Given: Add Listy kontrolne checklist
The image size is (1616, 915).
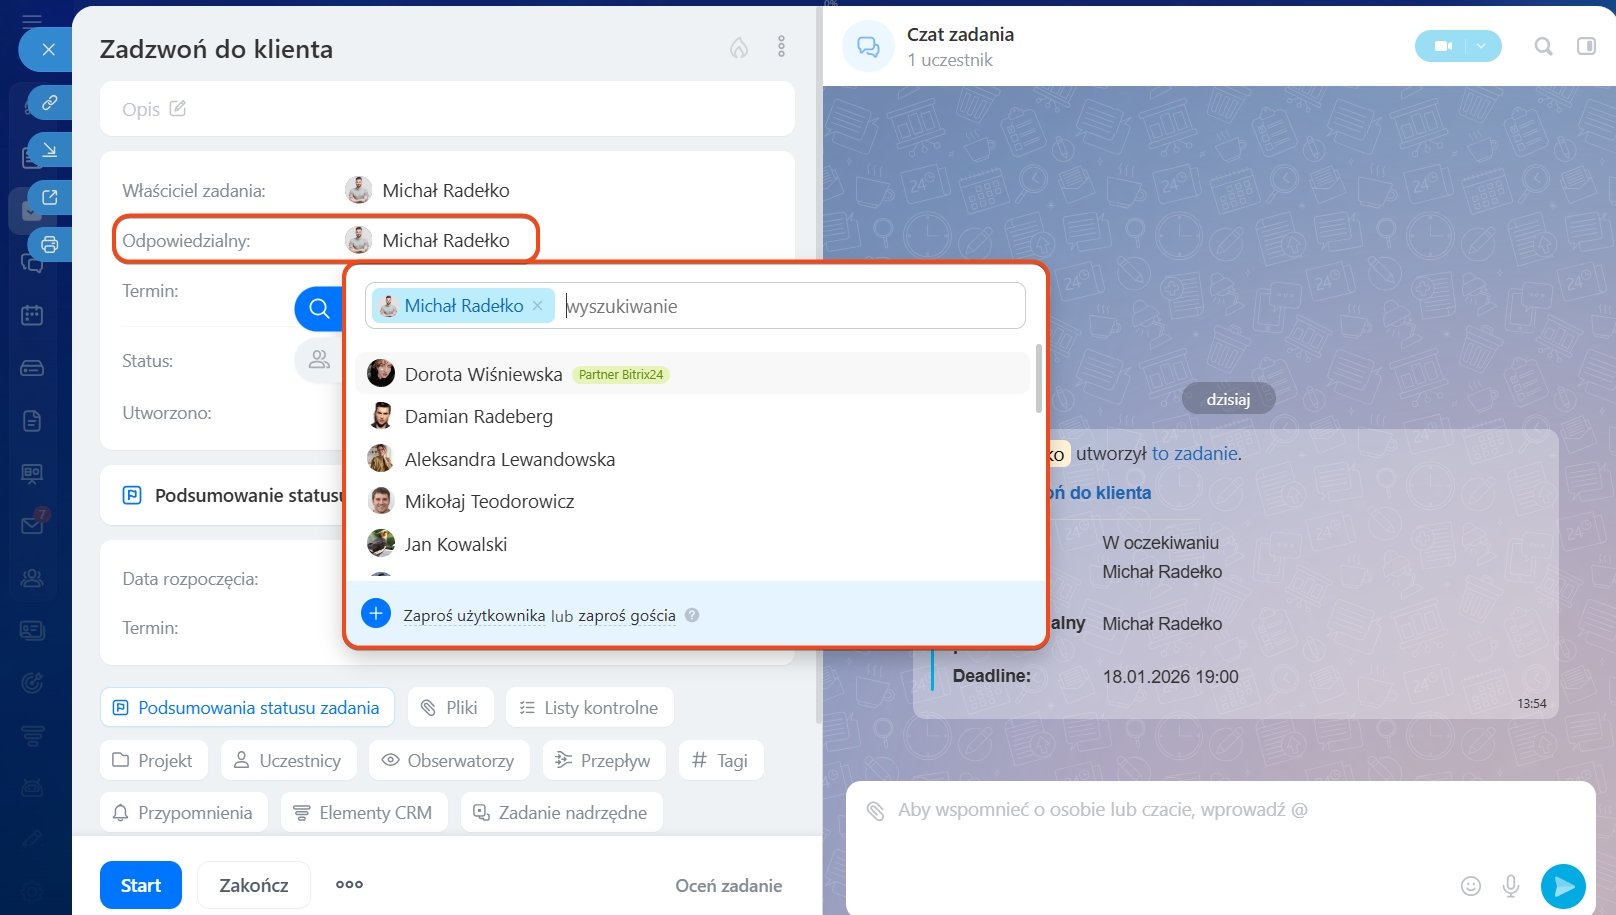Looking at the screenshot, I should pyautogui.click(x=589, y=707).
